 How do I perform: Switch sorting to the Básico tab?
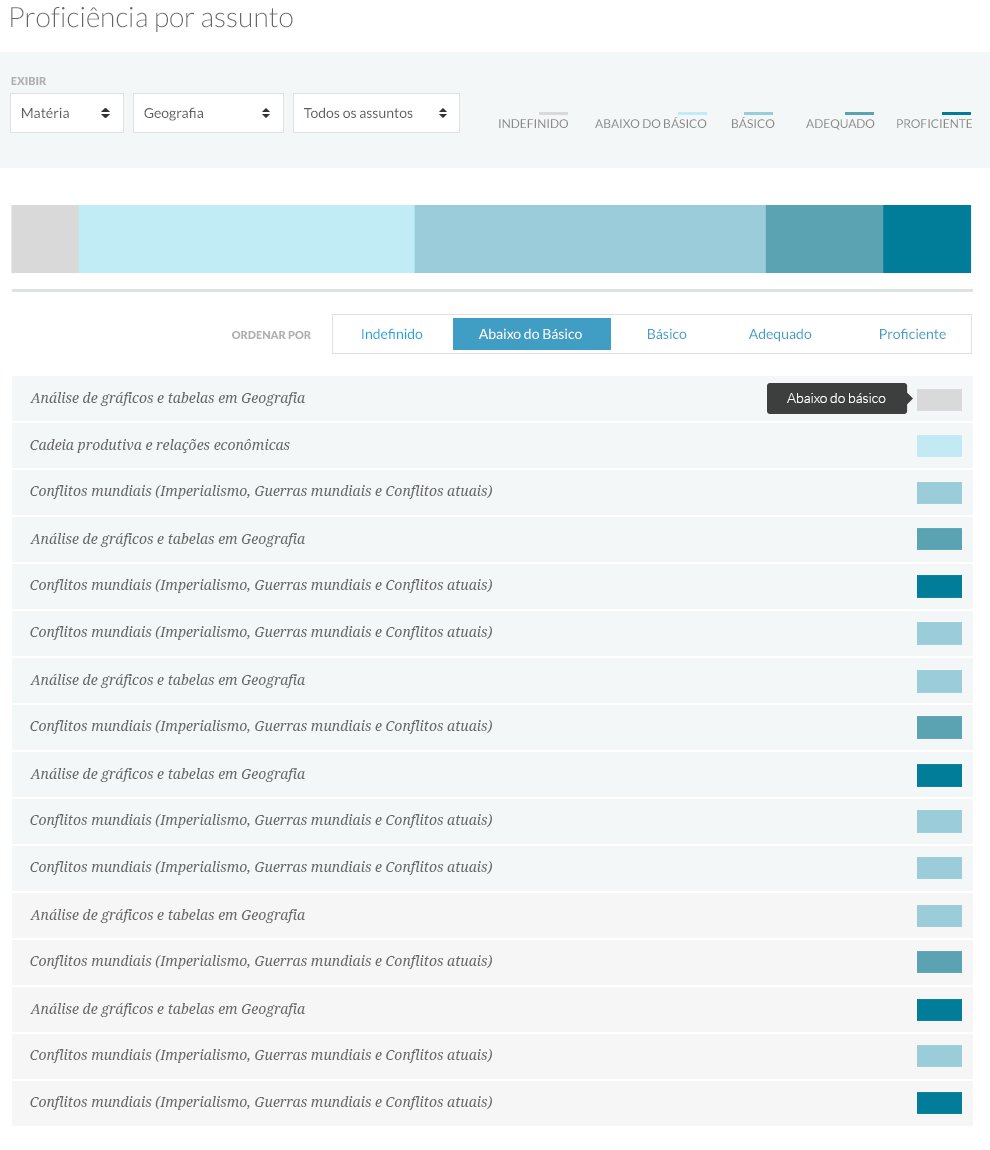point(666,334)
